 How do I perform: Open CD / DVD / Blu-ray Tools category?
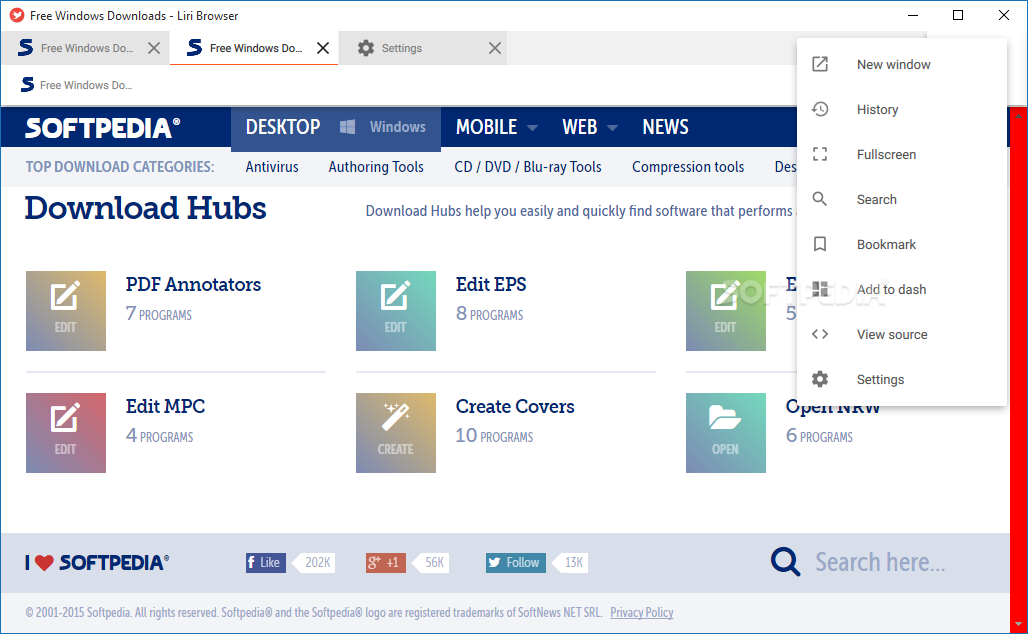point(528,167)
